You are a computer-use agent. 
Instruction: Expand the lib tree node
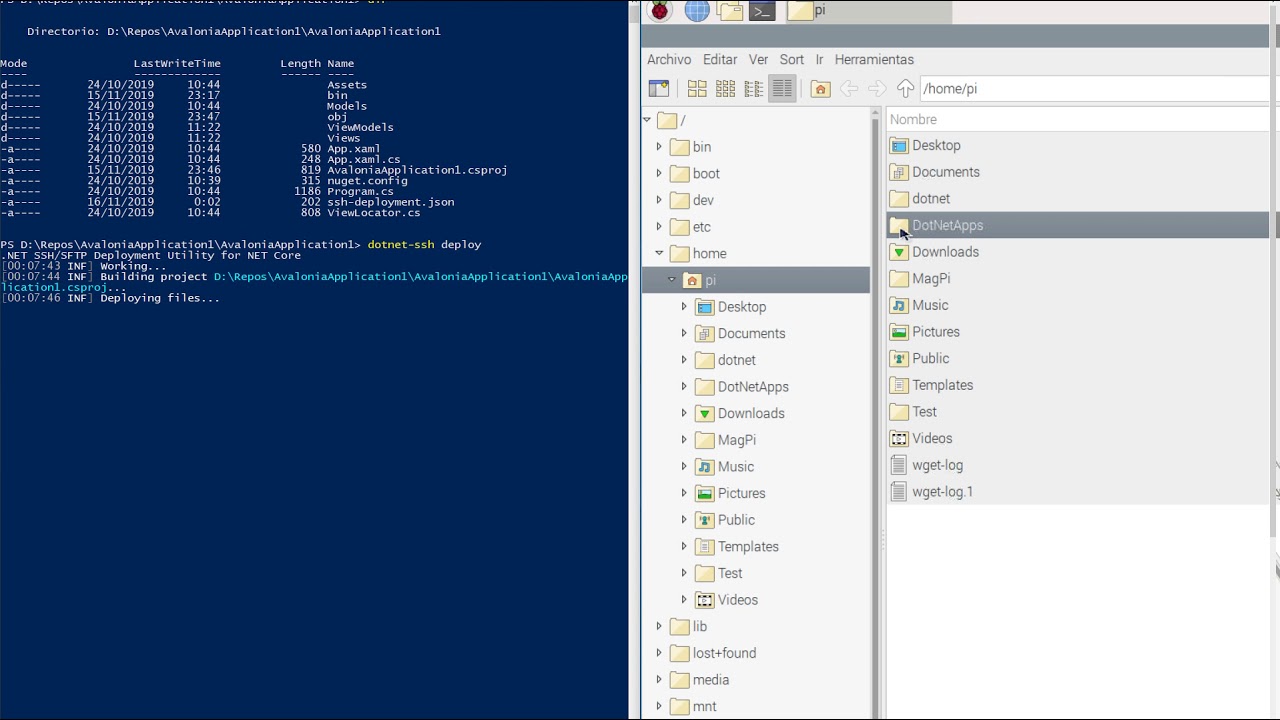[x=659, y=626]
